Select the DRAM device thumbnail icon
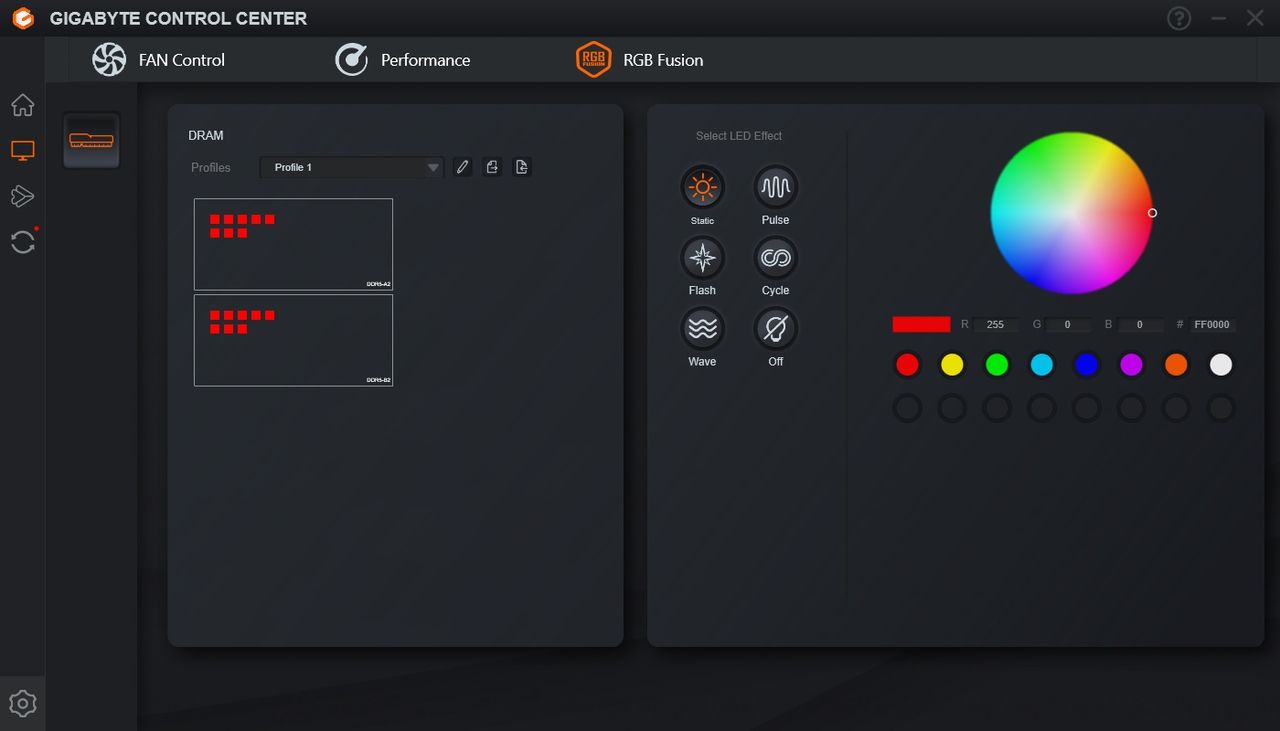Image resolution: width=1280 pixels, height=731 pixels. [91, 140]
